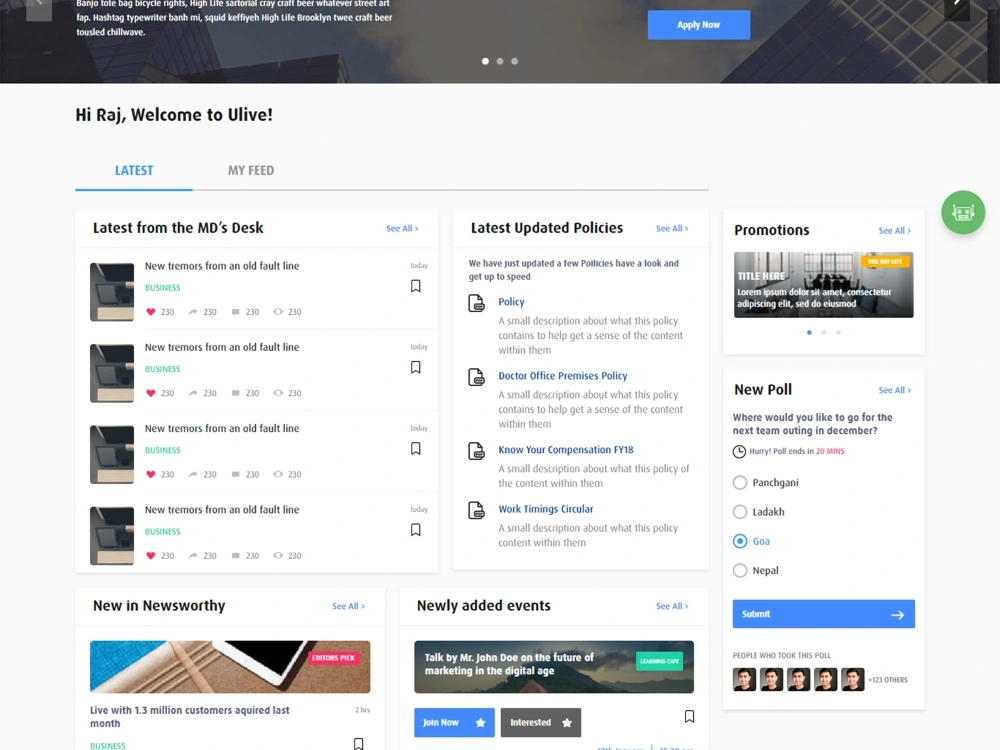Screen dimensions: 1000x750
Task: Open the Policy link
Action: coord(511,302)
